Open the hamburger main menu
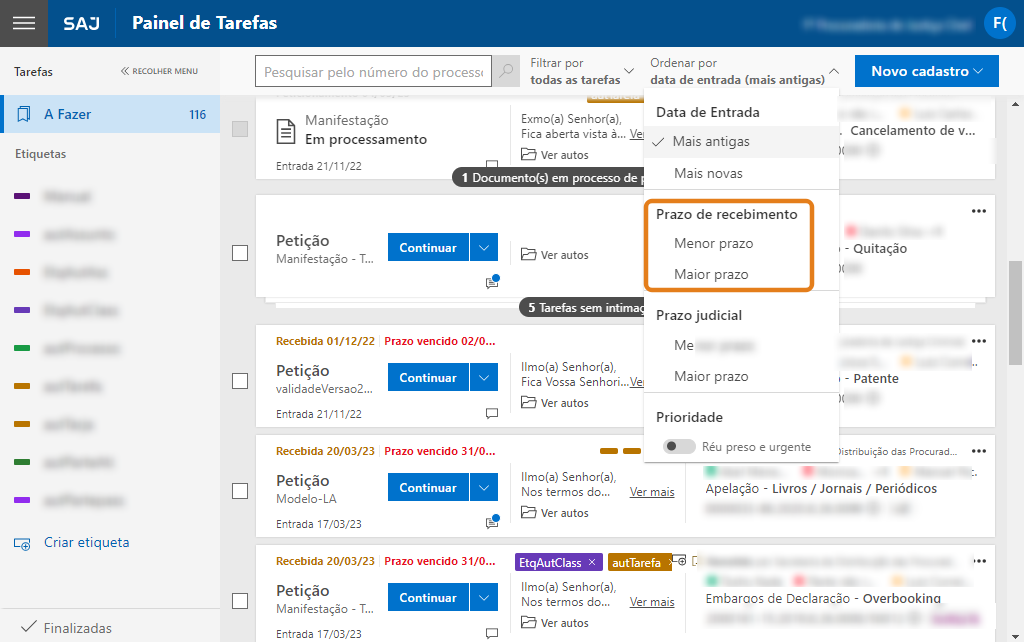Screen dimensions: 1024x642 (23, 23)
